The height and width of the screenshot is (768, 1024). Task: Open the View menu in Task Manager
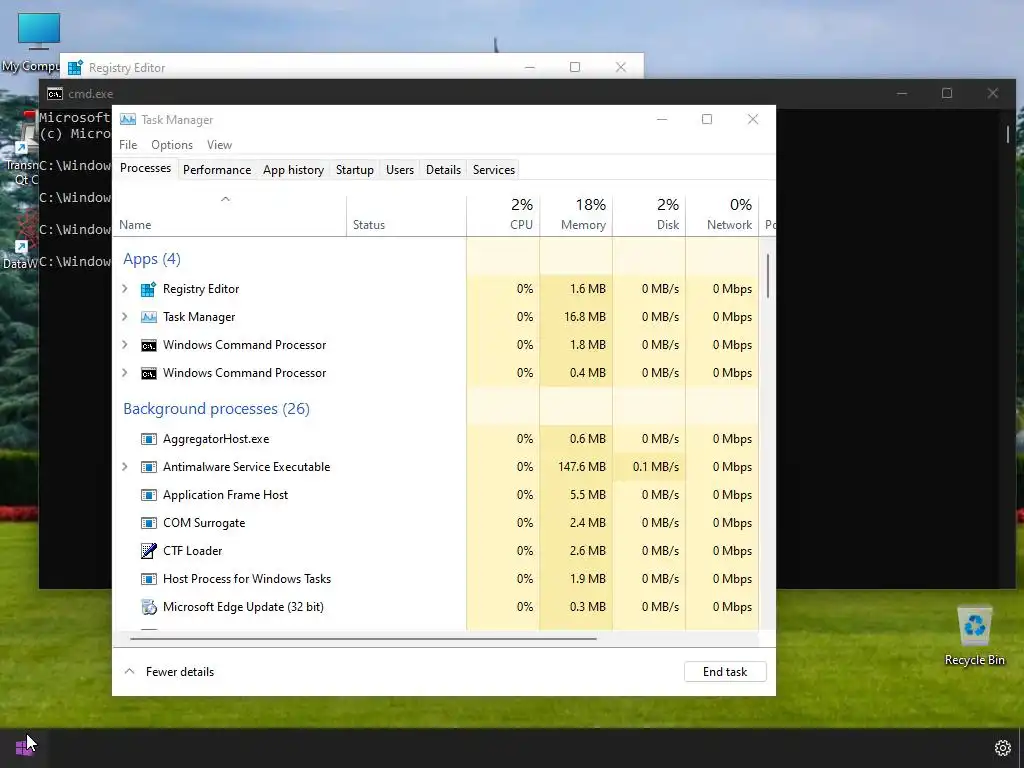click(219, 145)
